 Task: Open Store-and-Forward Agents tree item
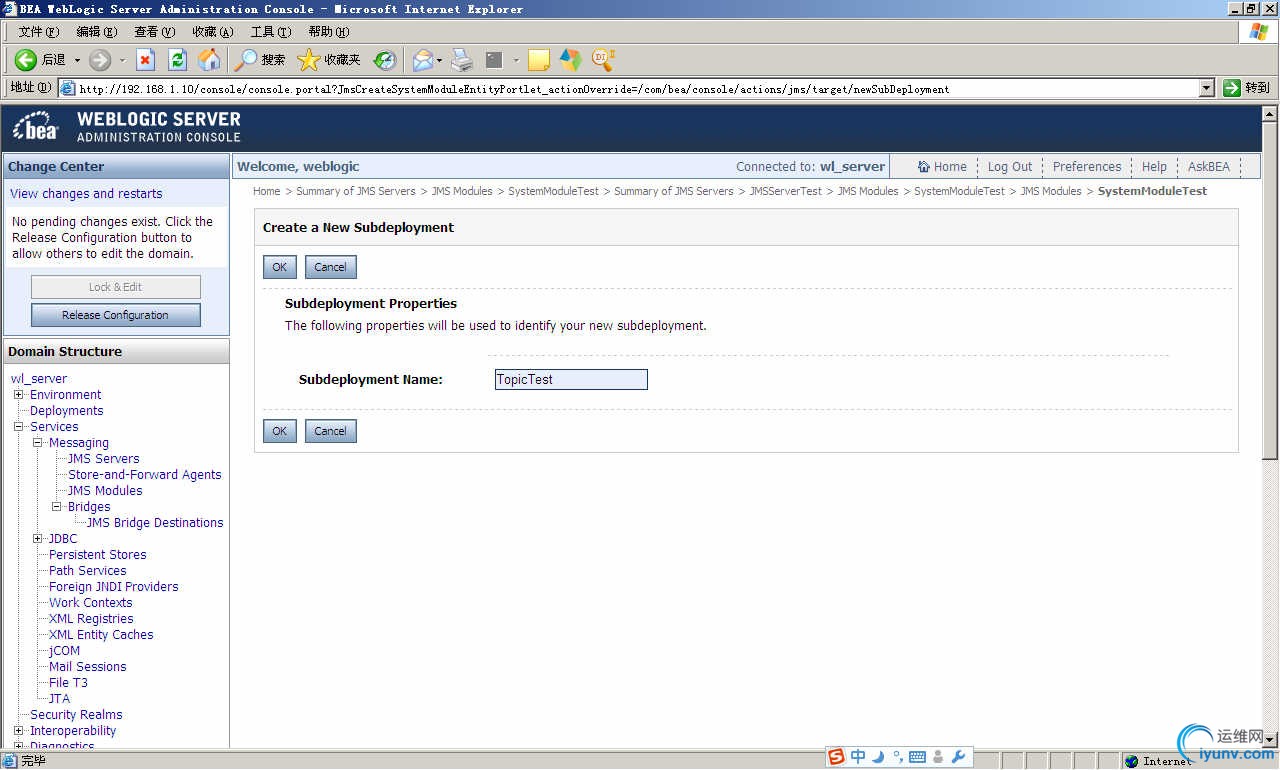click(145, 474)
